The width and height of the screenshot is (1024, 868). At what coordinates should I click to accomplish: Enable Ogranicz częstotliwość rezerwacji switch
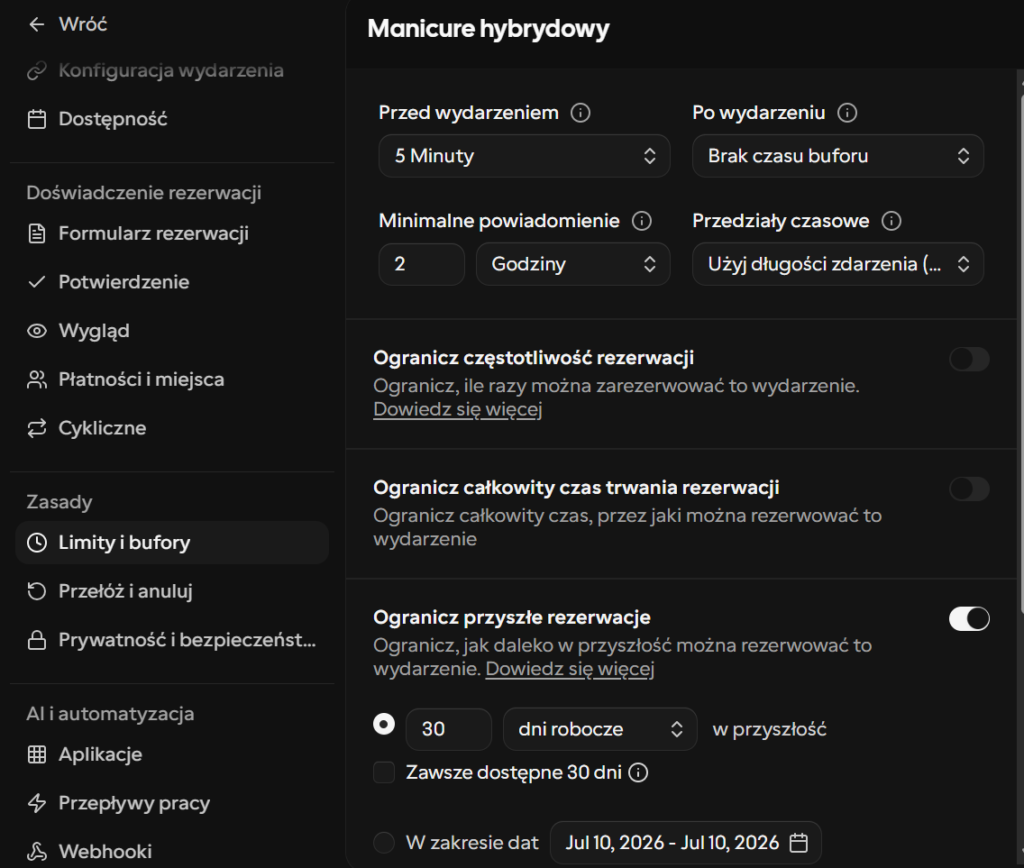click(969, 359)
